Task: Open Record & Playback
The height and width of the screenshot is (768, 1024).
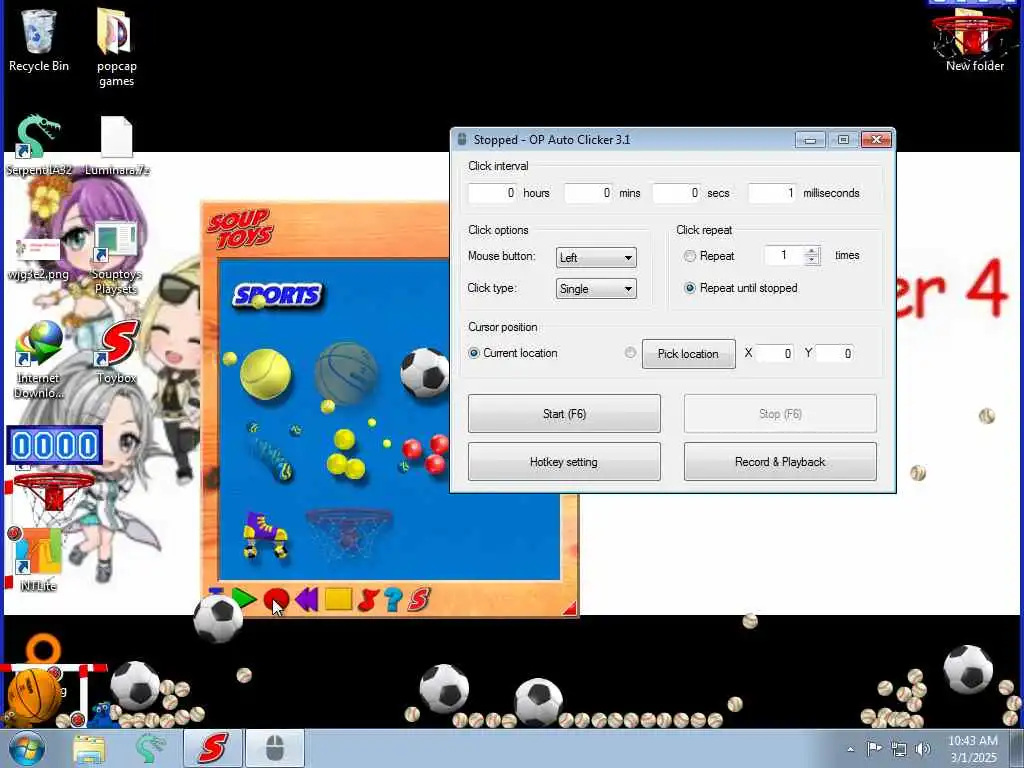Action: click(780, 462)
